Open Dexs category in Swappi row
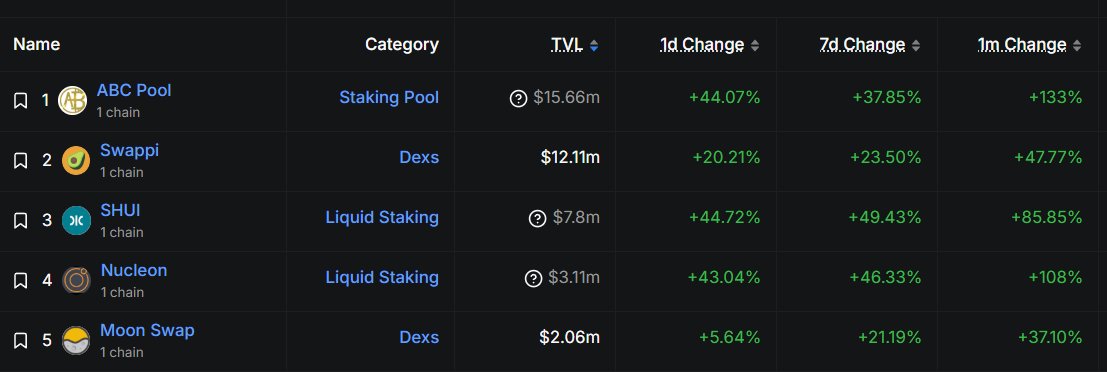The width and height of the screenshot is (1107, 372). tap(419, 157)
